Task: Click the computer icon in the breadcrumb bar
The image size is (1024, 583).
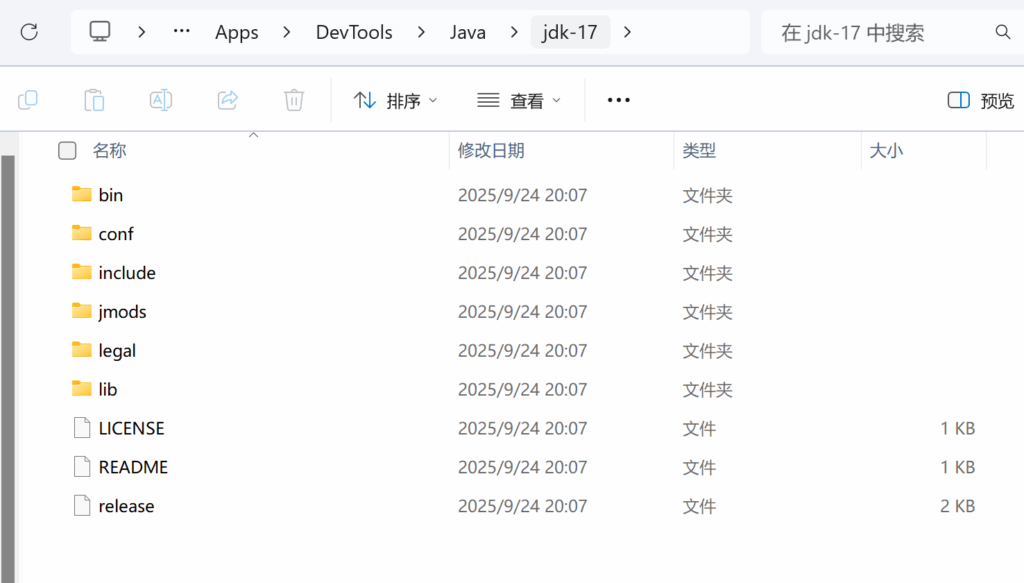Action: (99, 31)
